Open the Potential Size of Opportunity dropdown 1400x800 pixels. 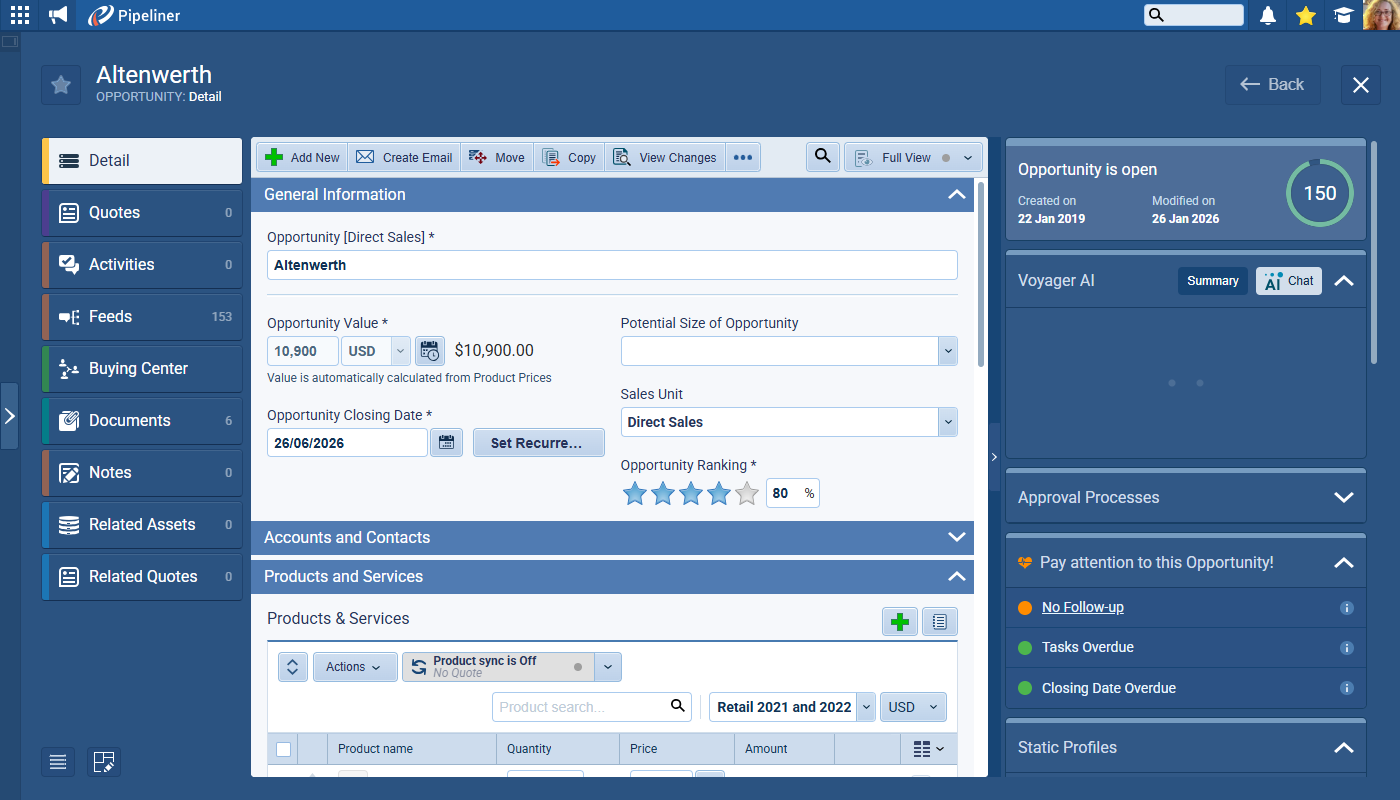tap(947, 351)
